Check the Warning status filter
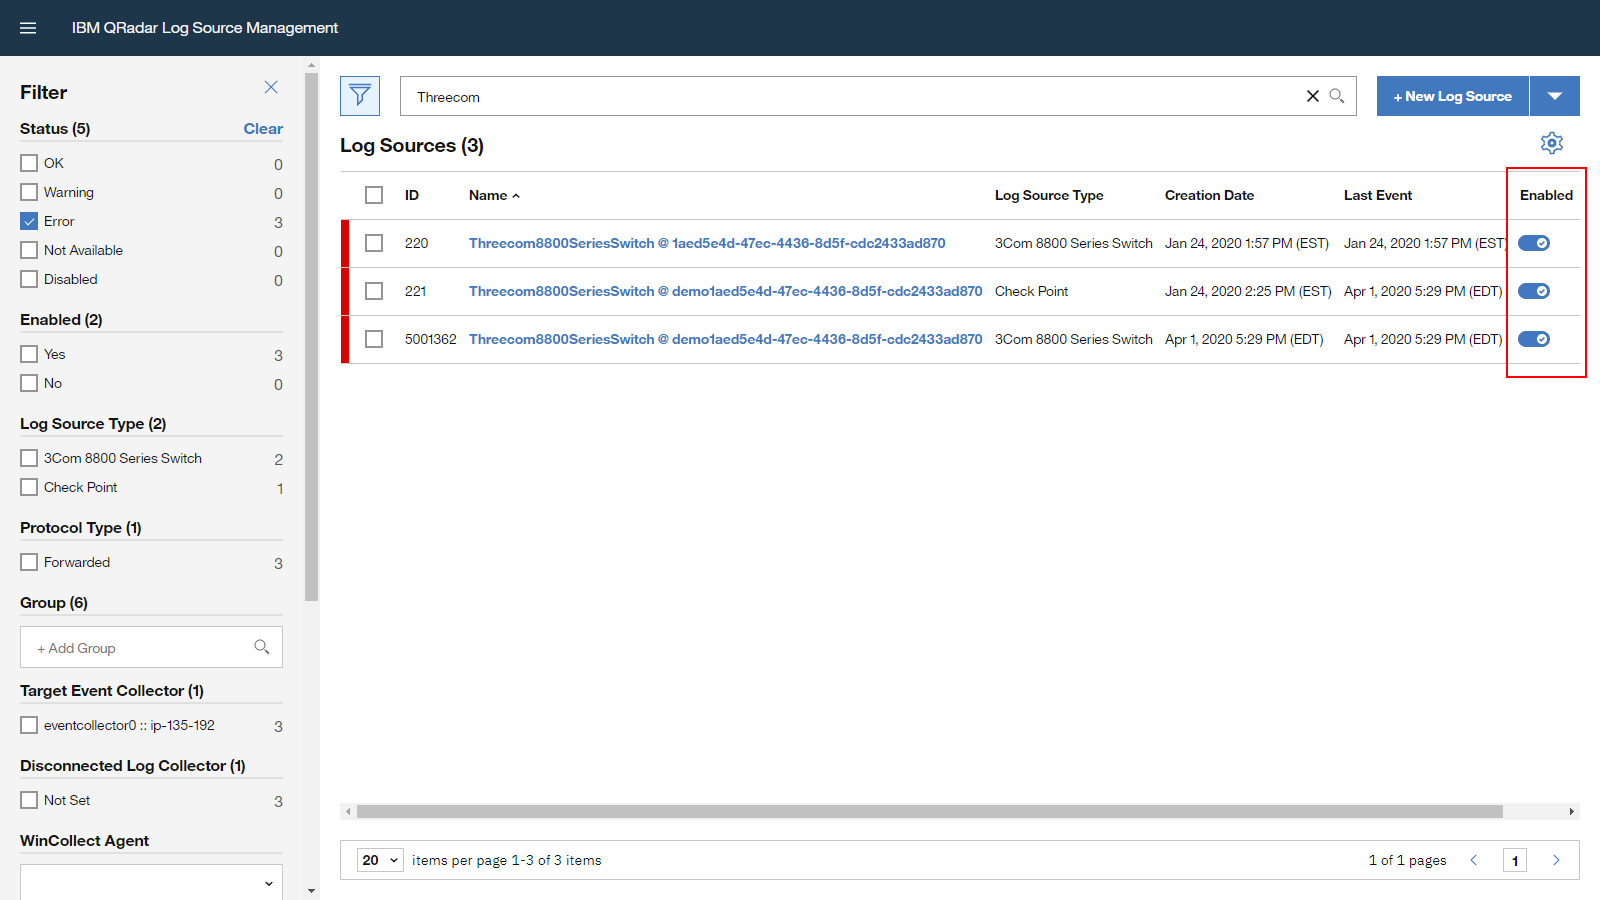Image resolution: width=1600 pixels, height=900 pixels. point(29,192)
